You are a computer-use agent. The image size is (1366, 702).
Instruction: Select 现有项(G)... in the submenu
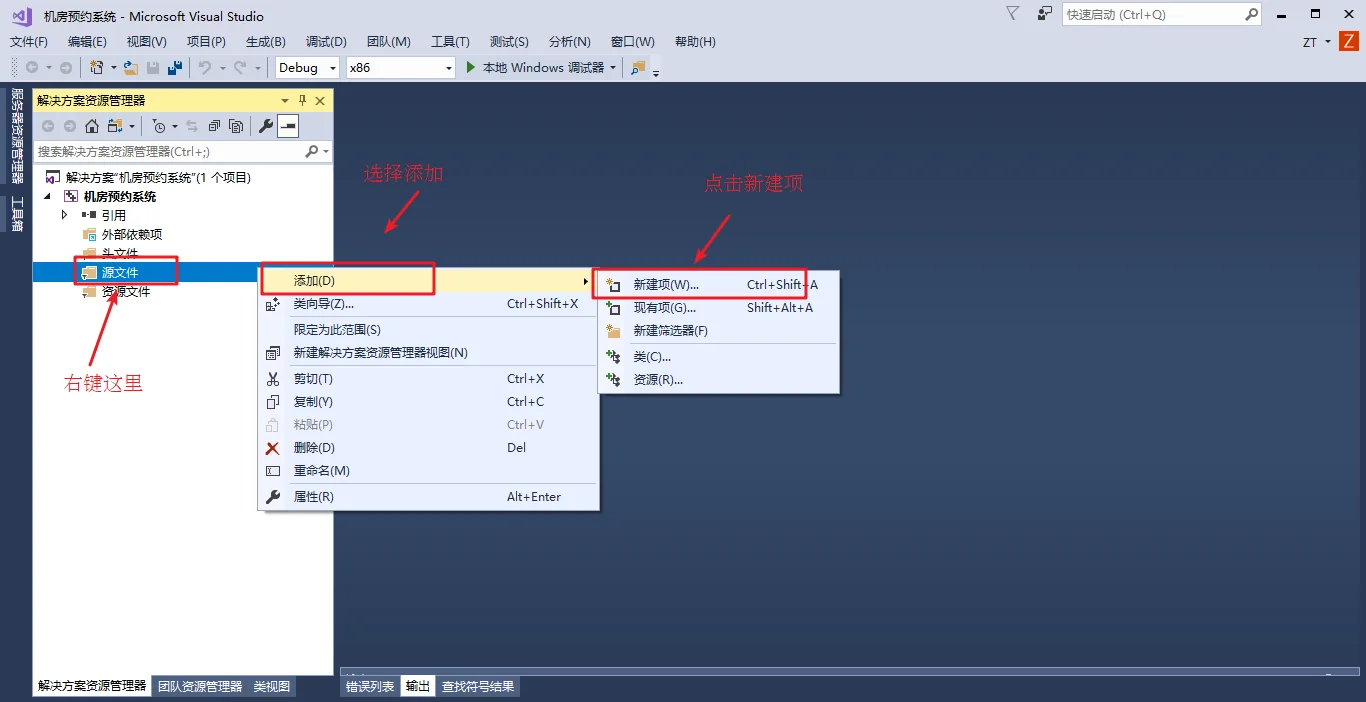[719, 308]
